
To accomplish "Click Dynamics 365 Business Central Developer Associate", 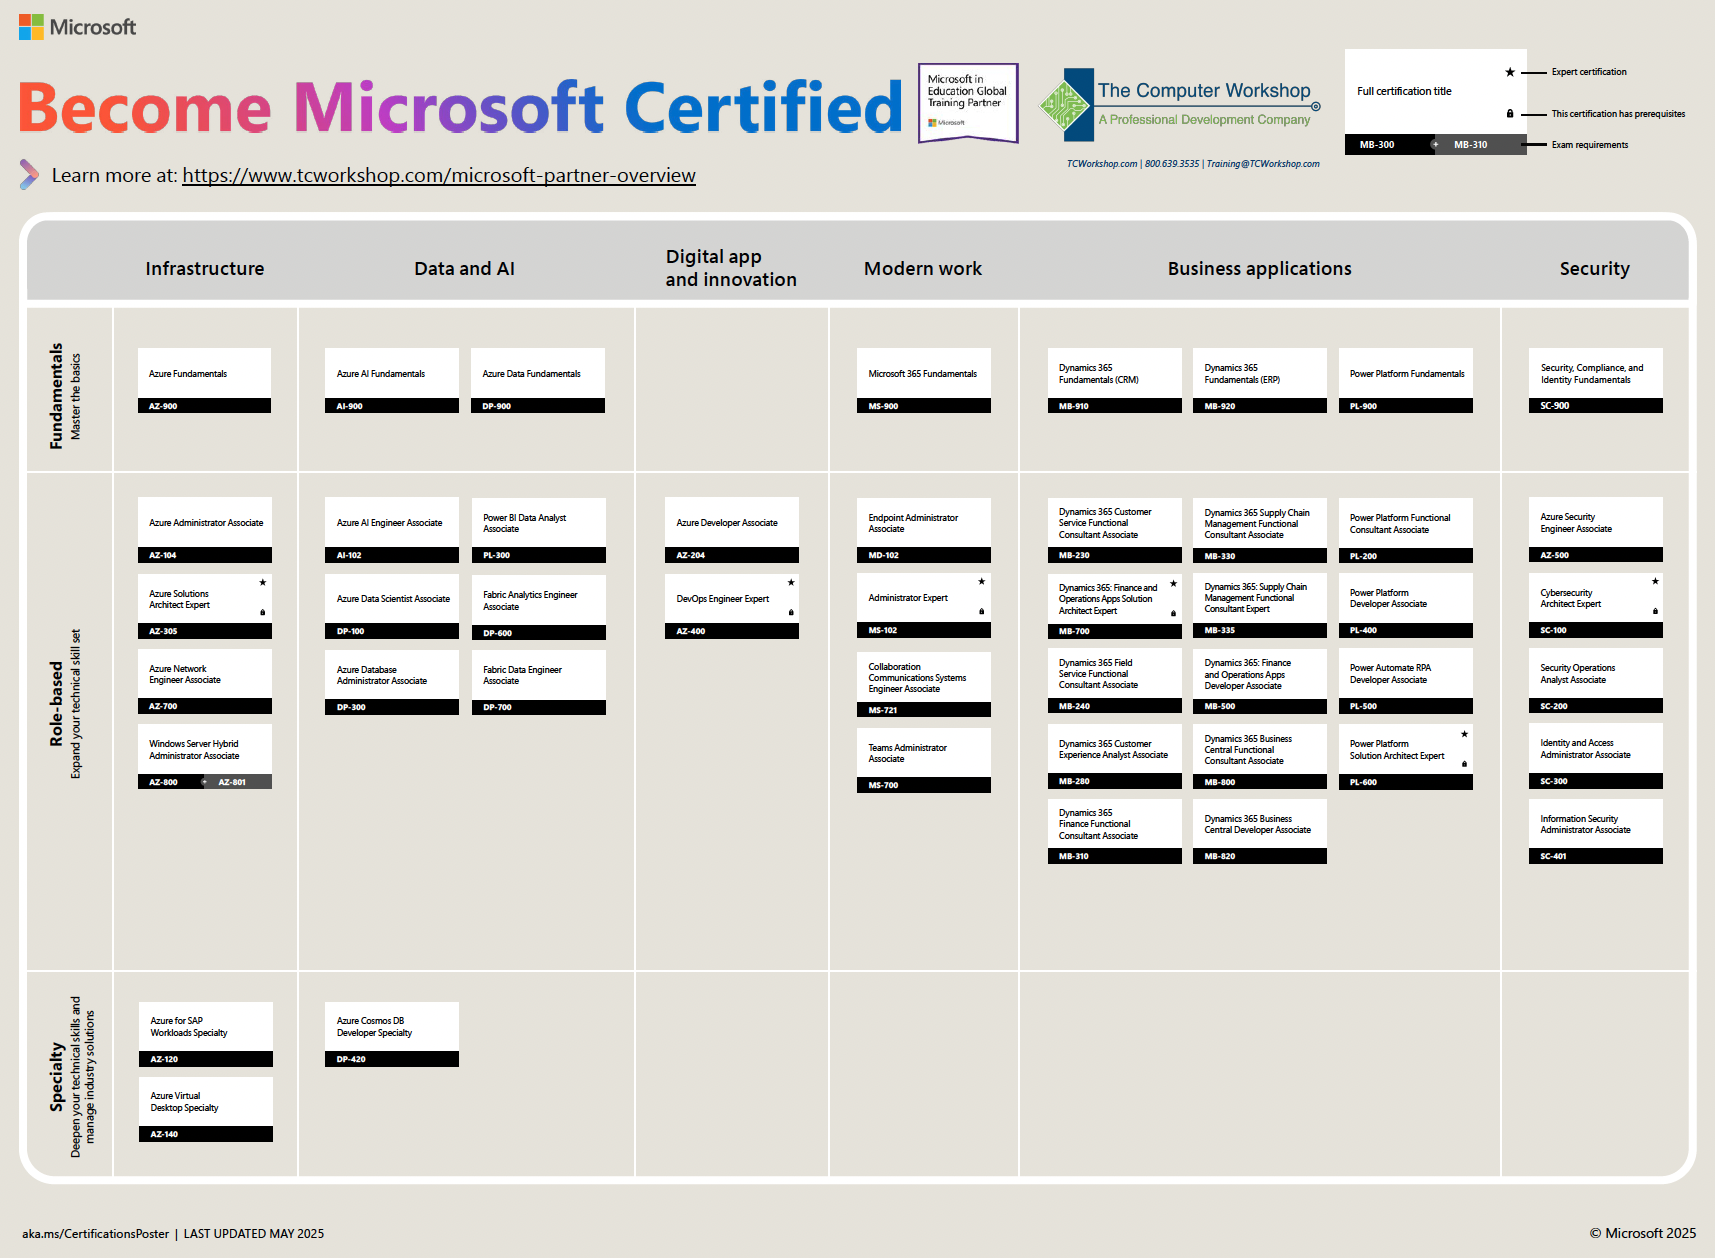I will coord(1260,831).
